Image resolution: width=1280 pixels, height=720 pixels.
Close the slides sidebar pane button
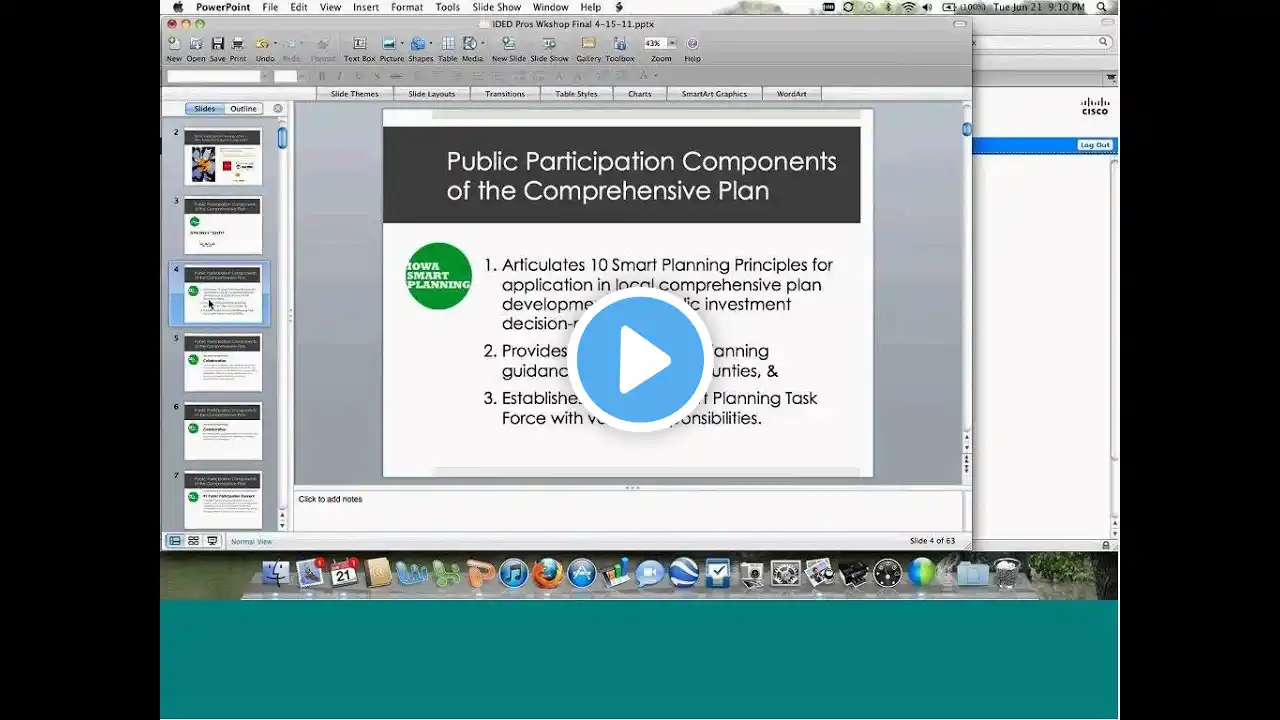pos(278,109)
